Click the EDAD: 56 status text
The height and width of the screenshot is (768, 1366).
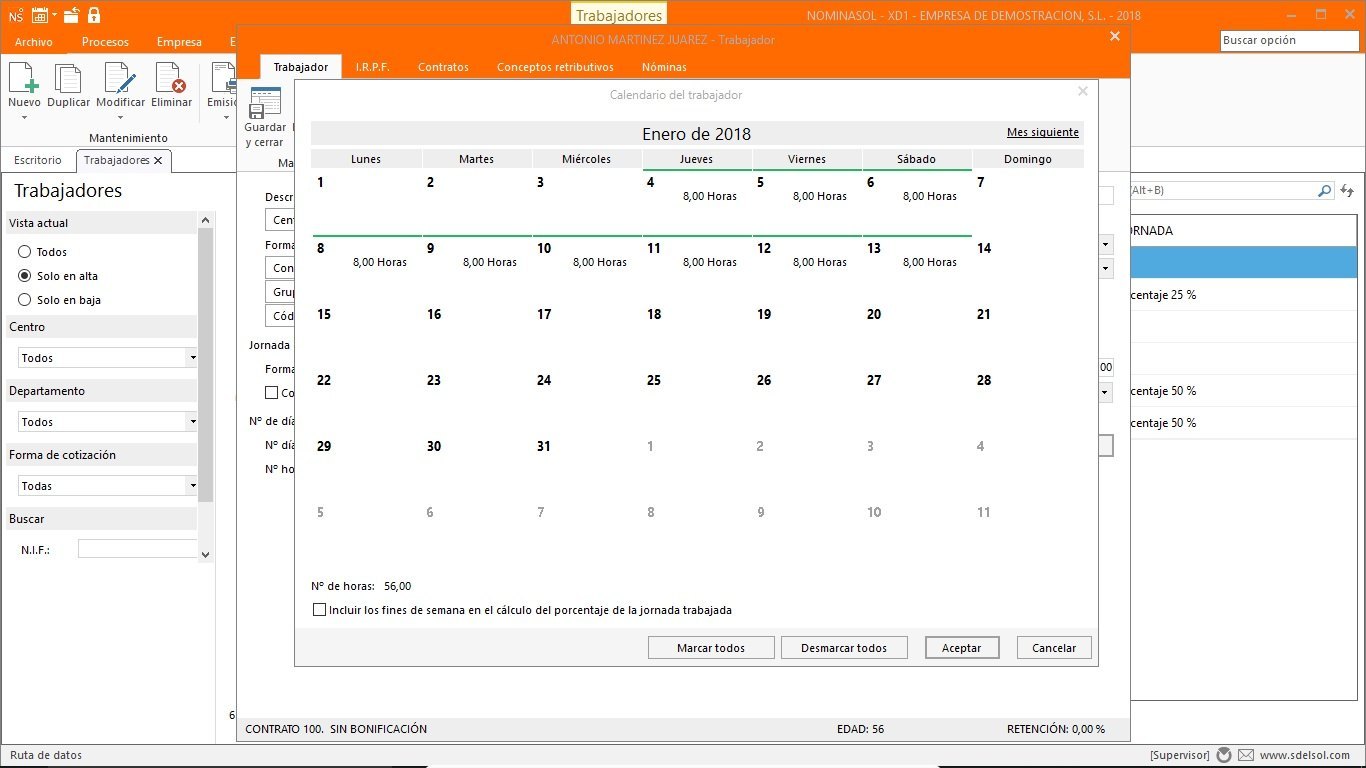pos(860,729)
